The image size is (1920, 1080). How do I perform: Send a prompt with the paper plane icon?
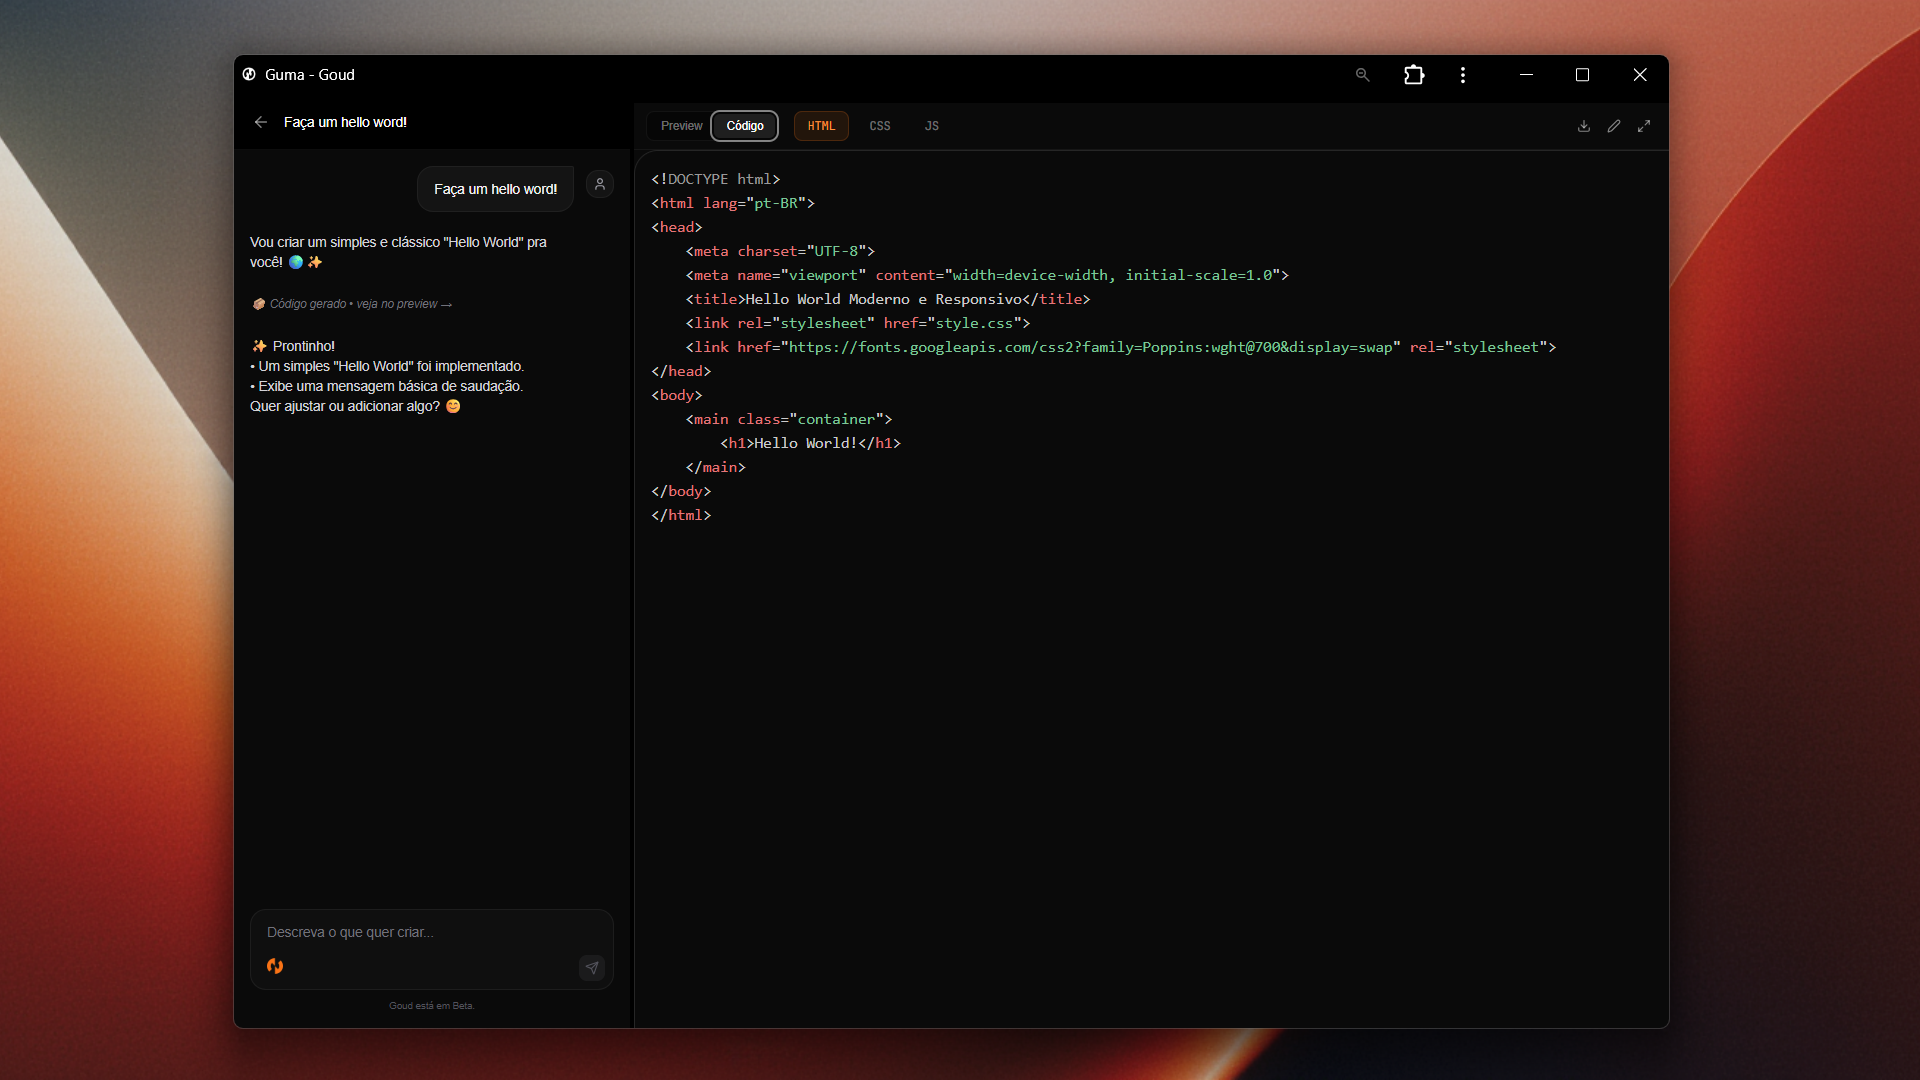pos(592,968)
